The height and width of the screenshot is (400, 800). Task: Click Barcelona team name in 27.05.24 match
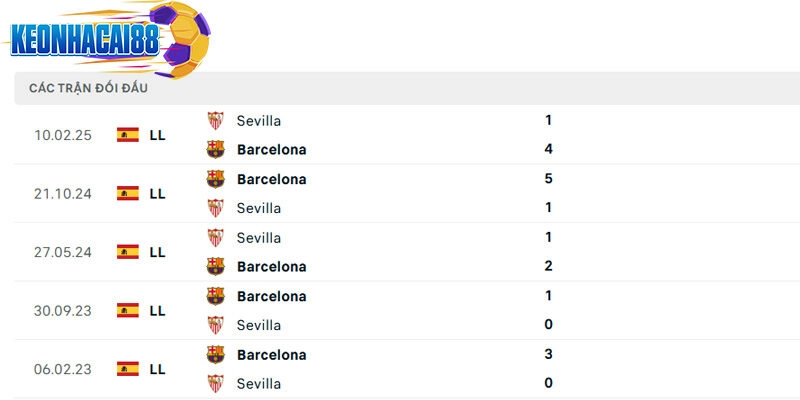click(x=271, y=266)
